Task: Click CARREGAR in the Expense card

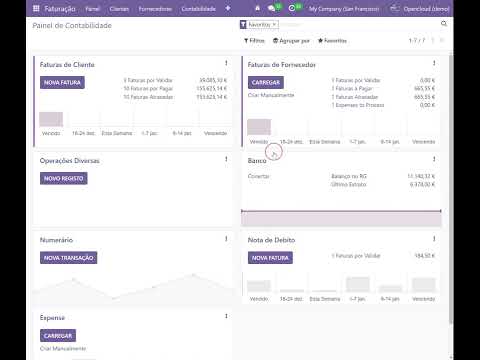Action: (x=58, y=336)
